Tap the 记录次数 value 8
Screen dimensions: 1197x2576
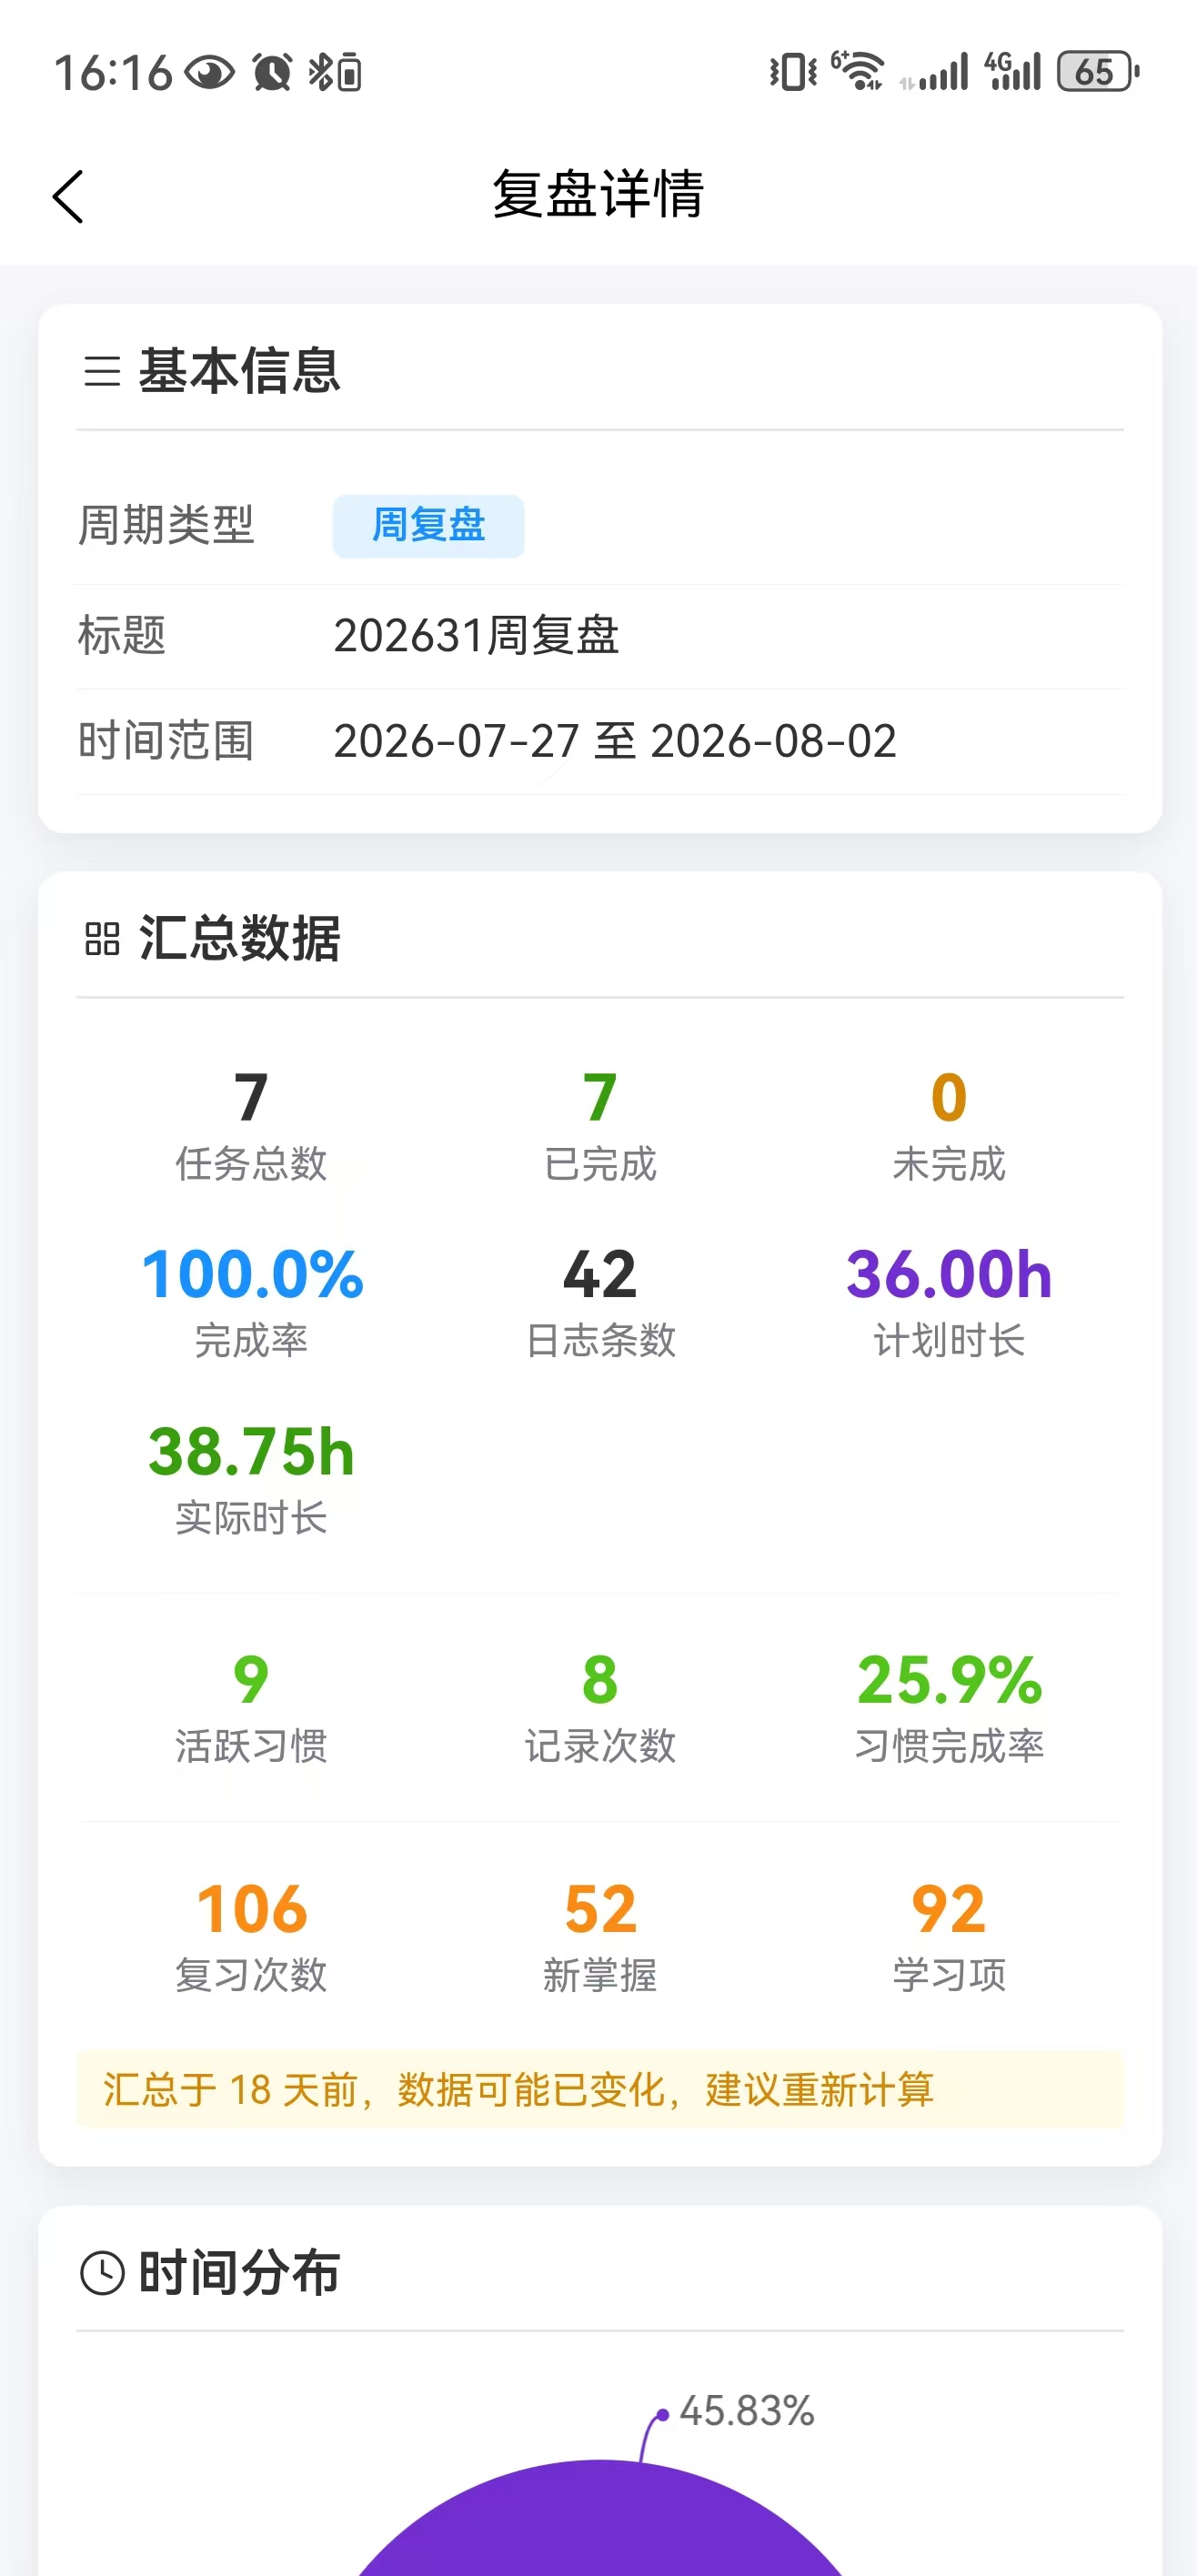pos(600,1679)
